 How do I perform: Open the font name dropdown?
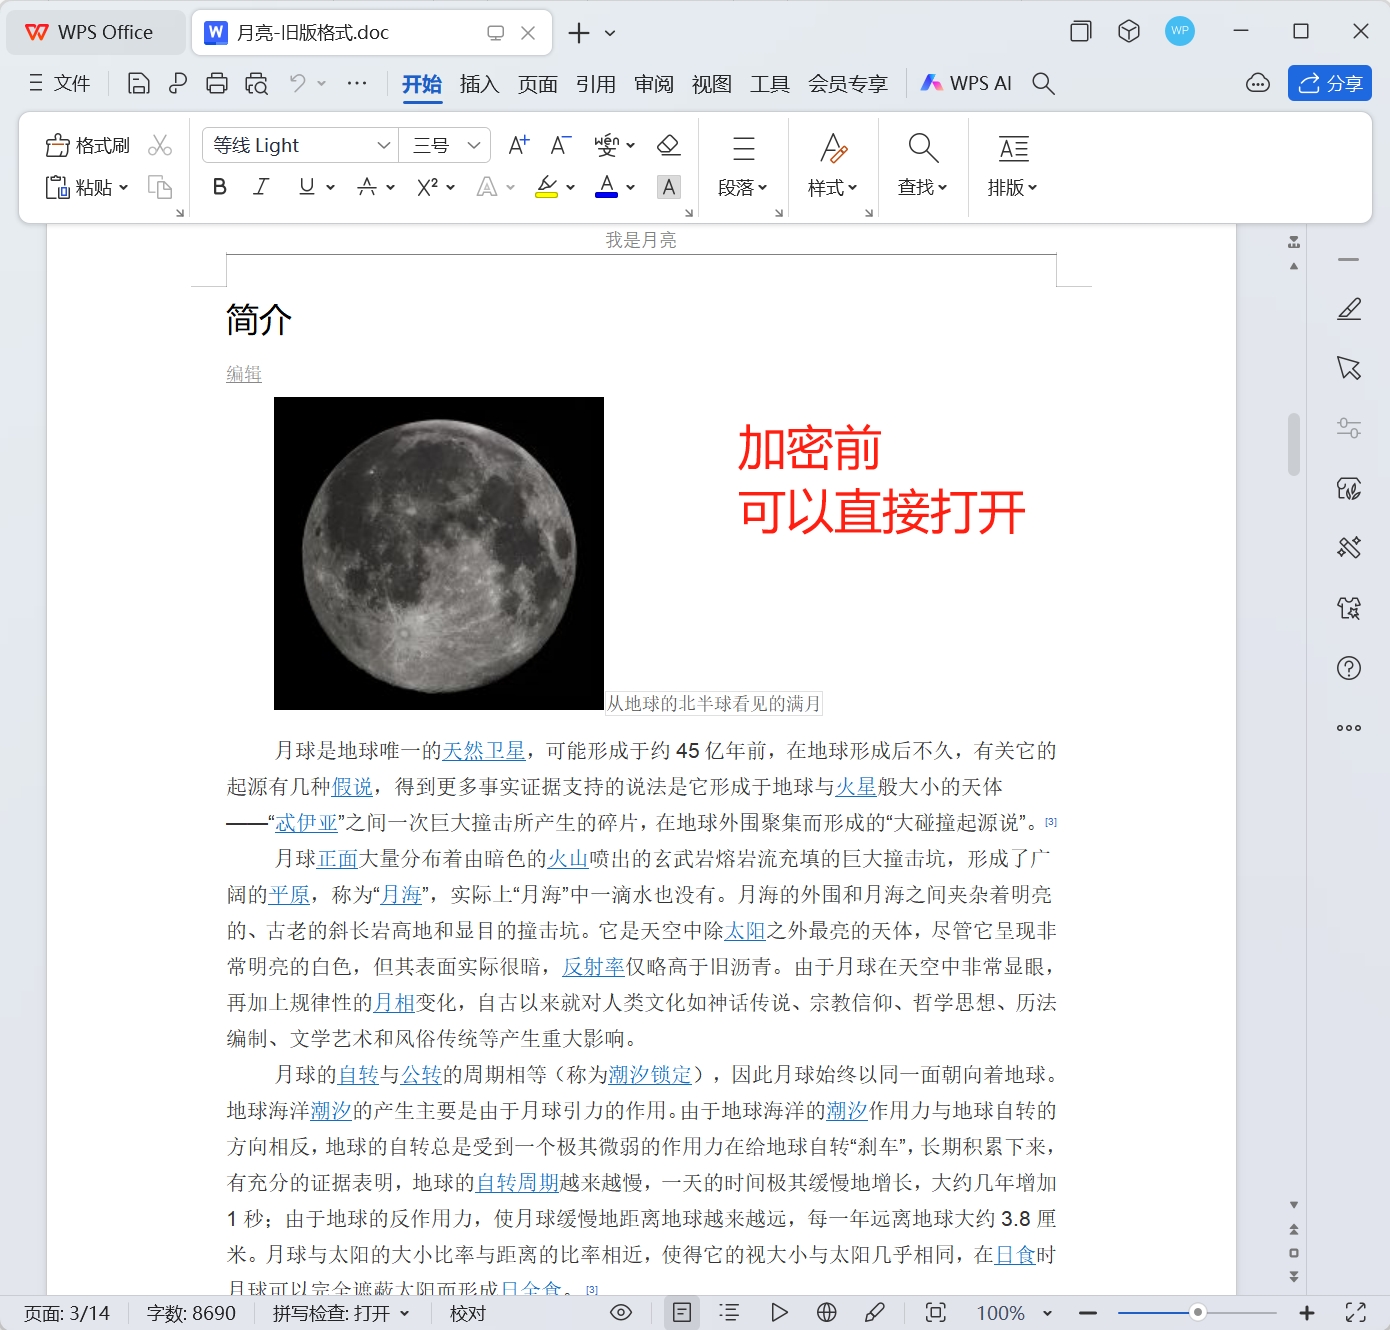coord(385,144)
